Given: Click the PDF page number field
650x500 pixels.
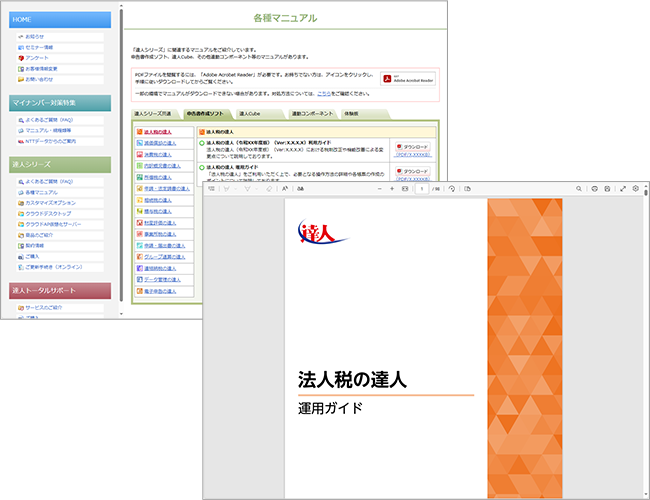Looking at the screenshot, I should 424,188.
